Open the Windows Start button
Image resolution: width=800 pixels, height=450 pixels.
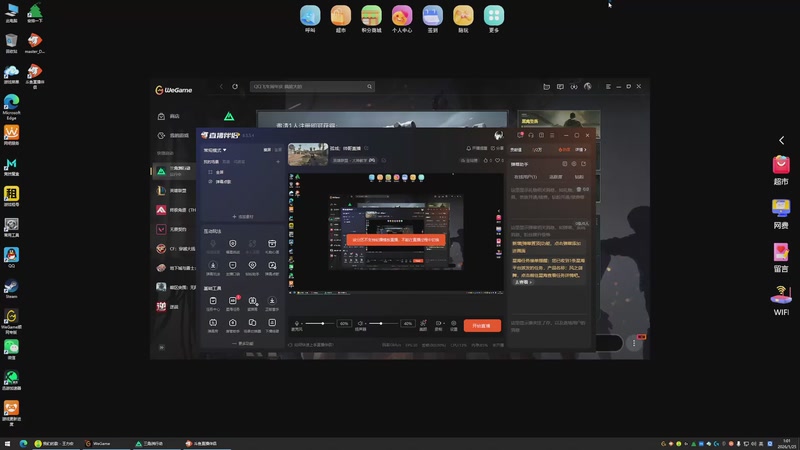(7, 443)
